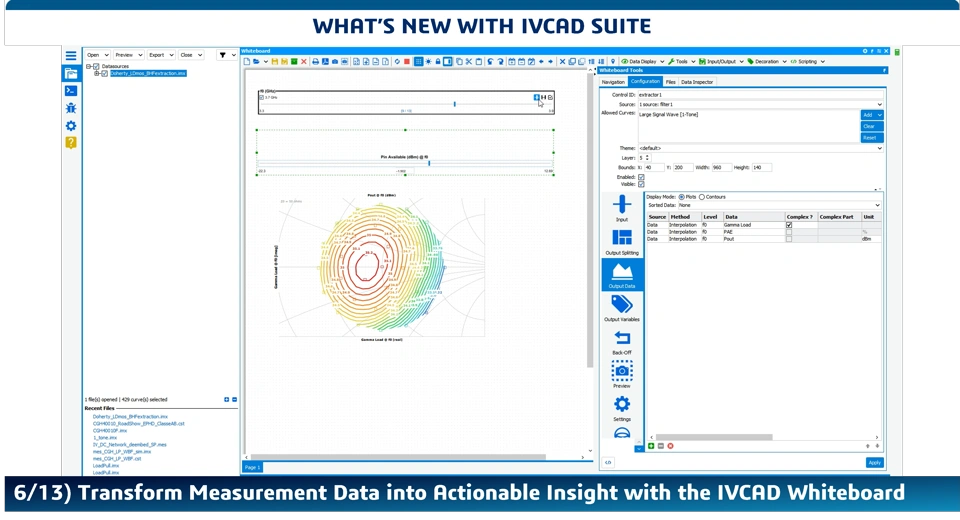
Task: Open the Input/Output menu
Action: point(721,61)
